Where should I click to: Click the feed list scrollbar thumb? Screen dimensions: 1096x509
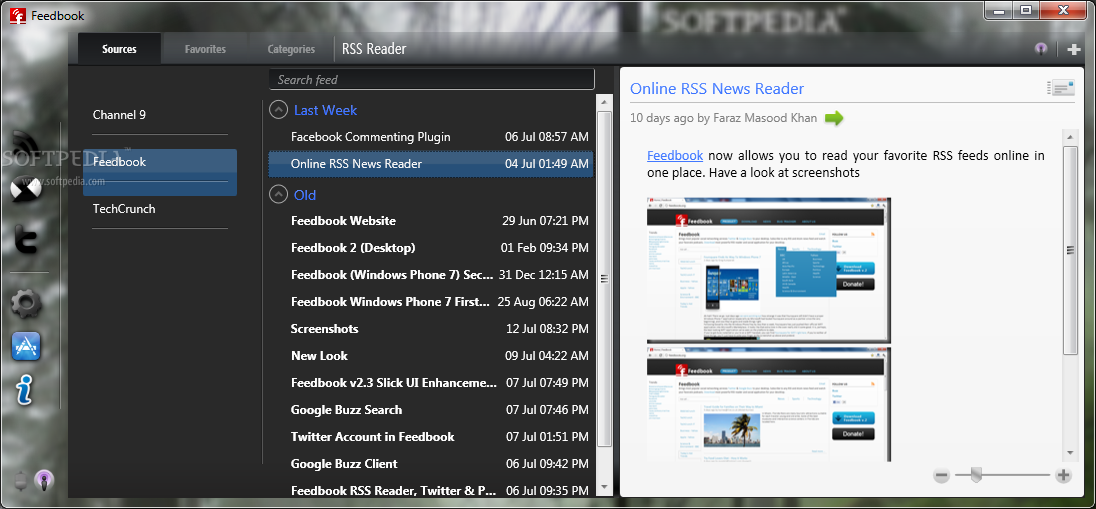click(x=605, y=278)
